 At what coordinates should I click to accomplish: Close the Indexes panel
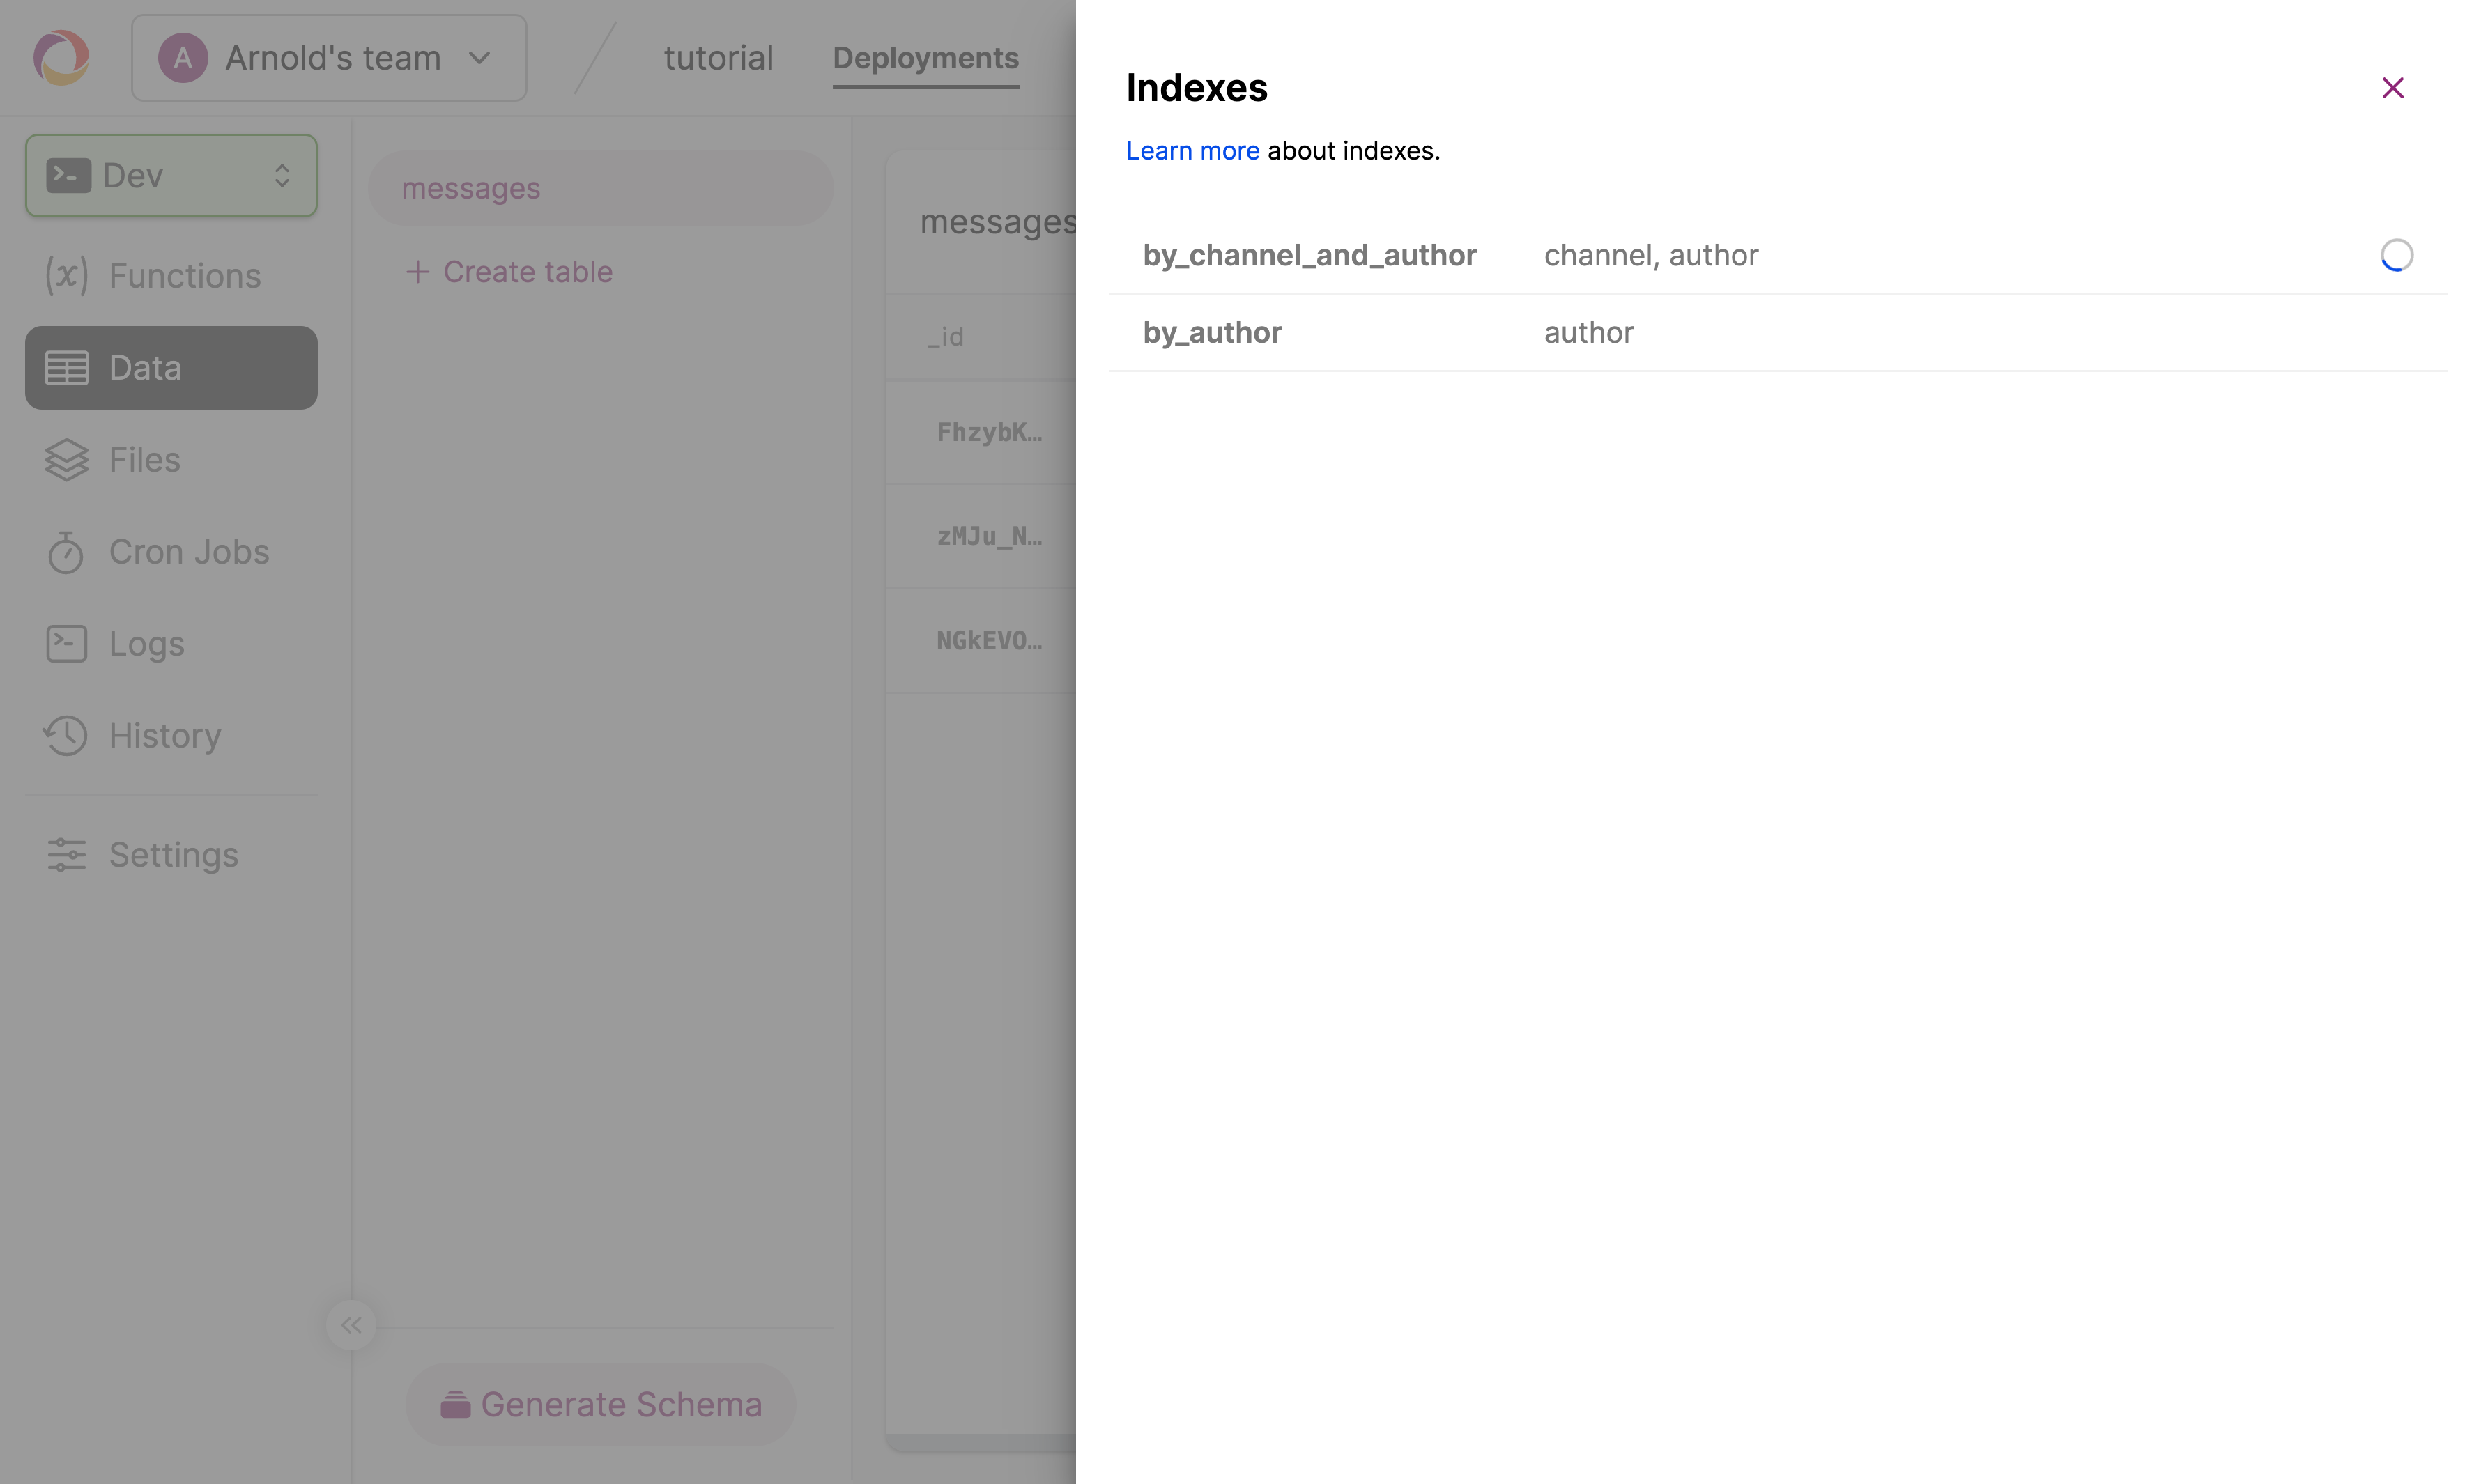2392,88
